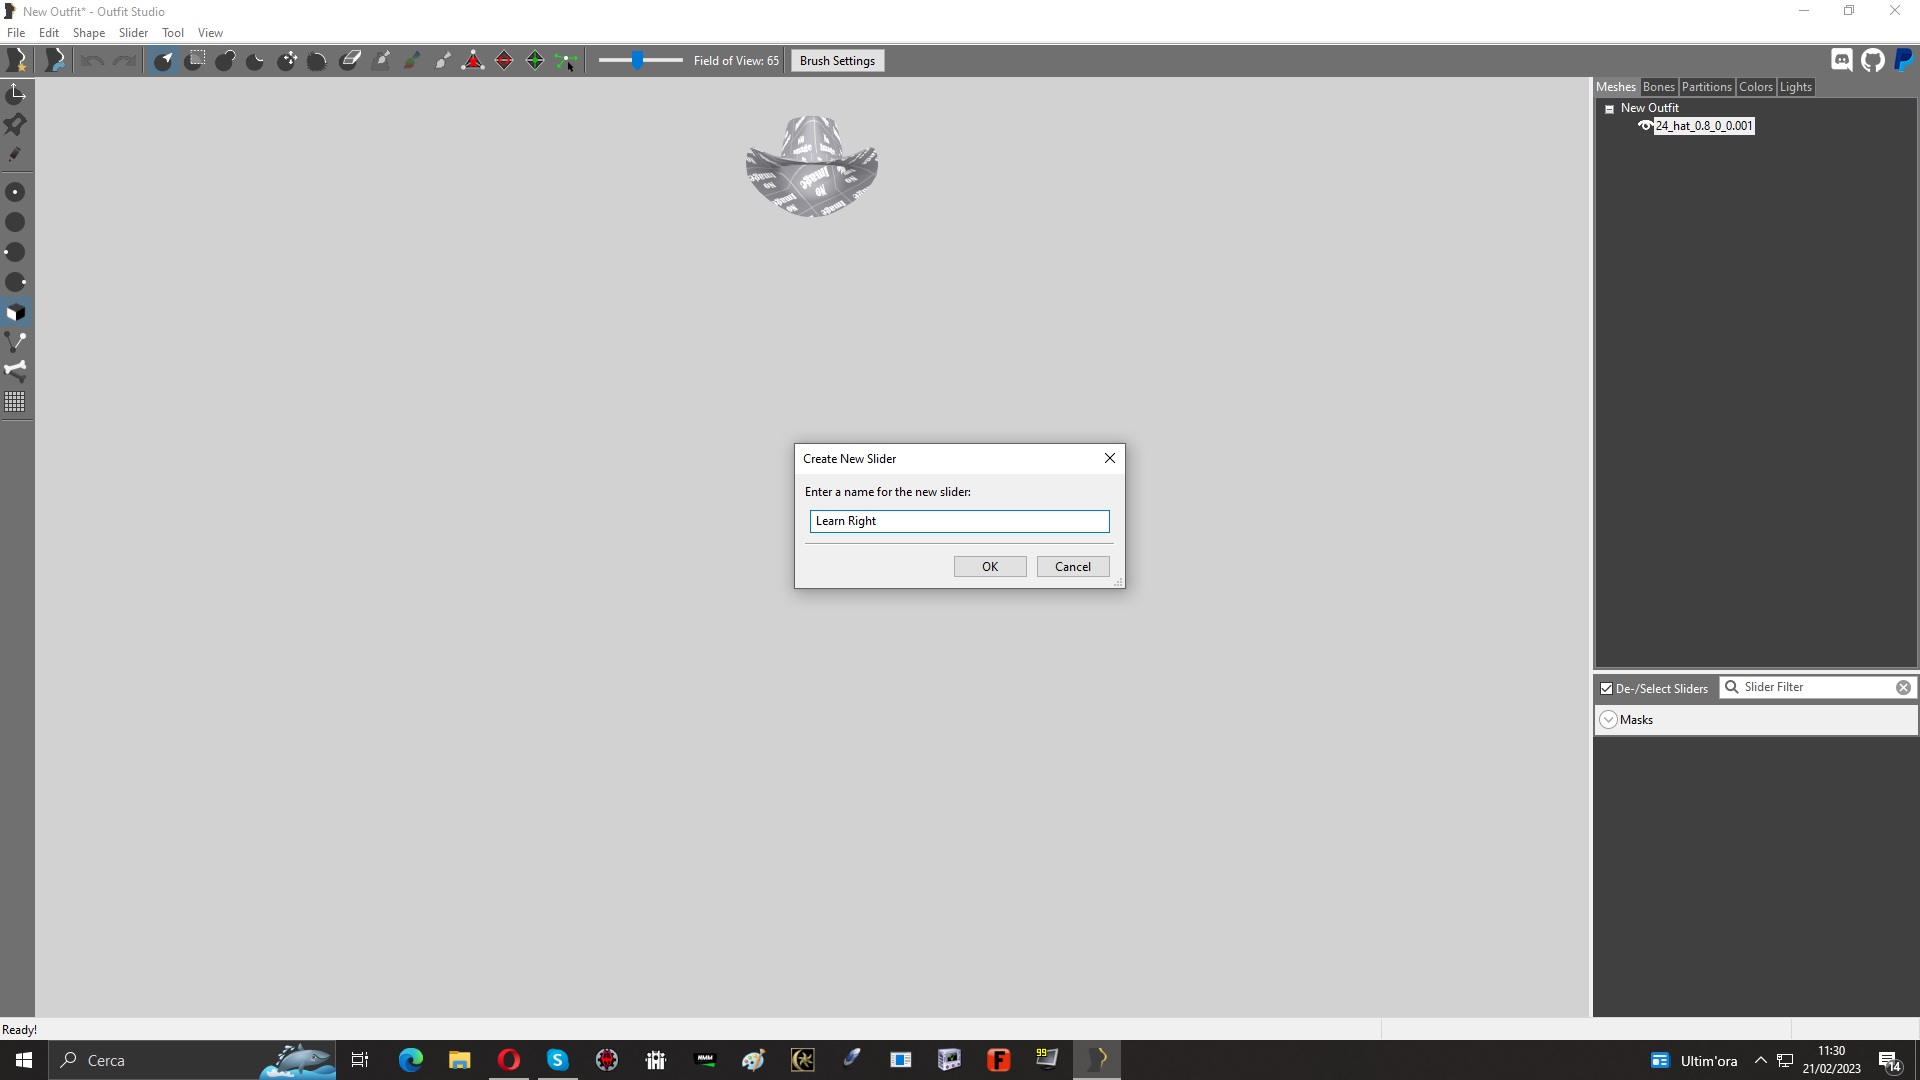Toggle bone display icon in sidebar
1920x1080 pixels.
coord(16,371)
